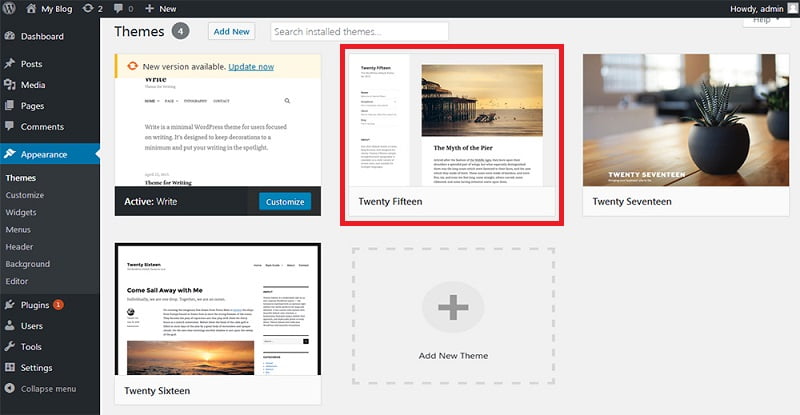
Task: Select the Header submenu item
Action: (x=19, y=247)
